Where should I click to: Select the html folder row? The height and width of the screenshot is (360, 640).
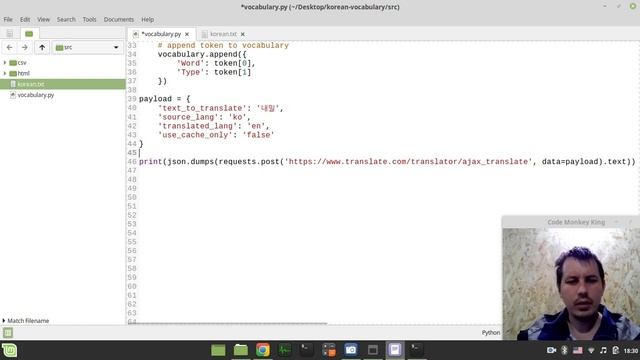click(x=62, y=73)
